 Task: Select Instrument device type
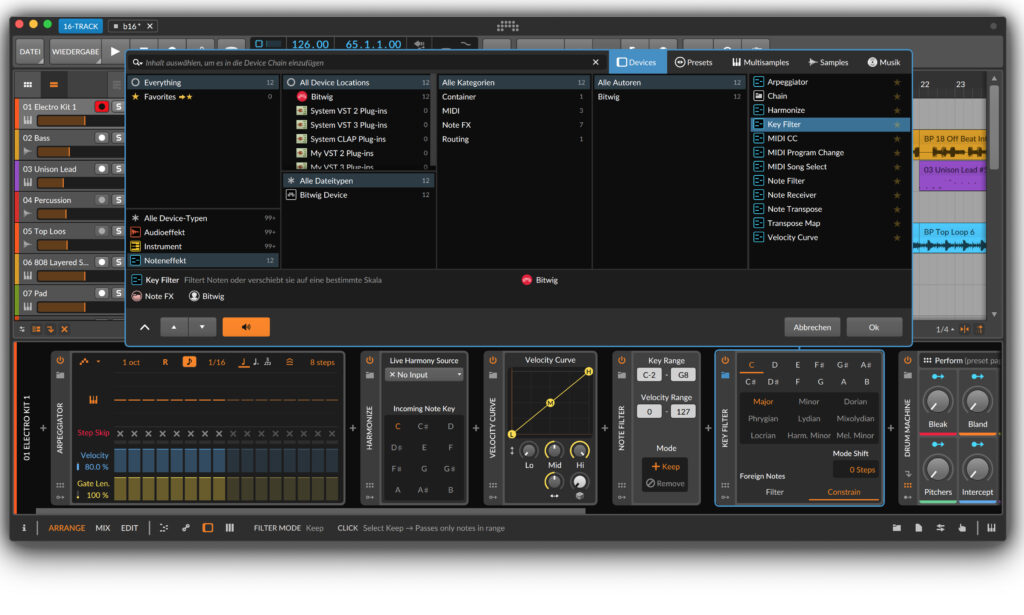pos(203,247)
